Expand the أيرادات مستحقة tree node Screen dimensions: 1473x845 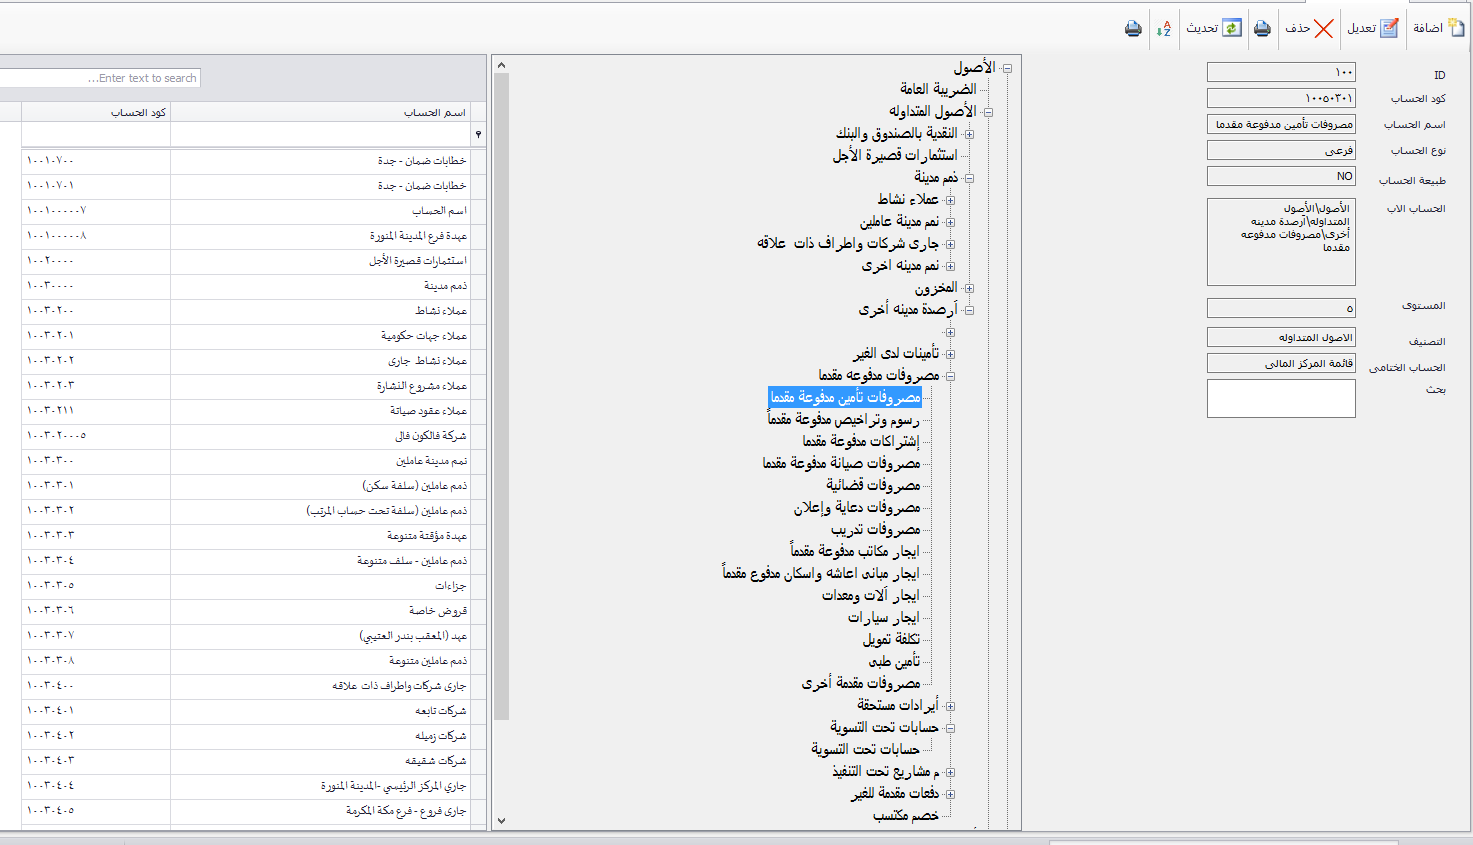950,706
